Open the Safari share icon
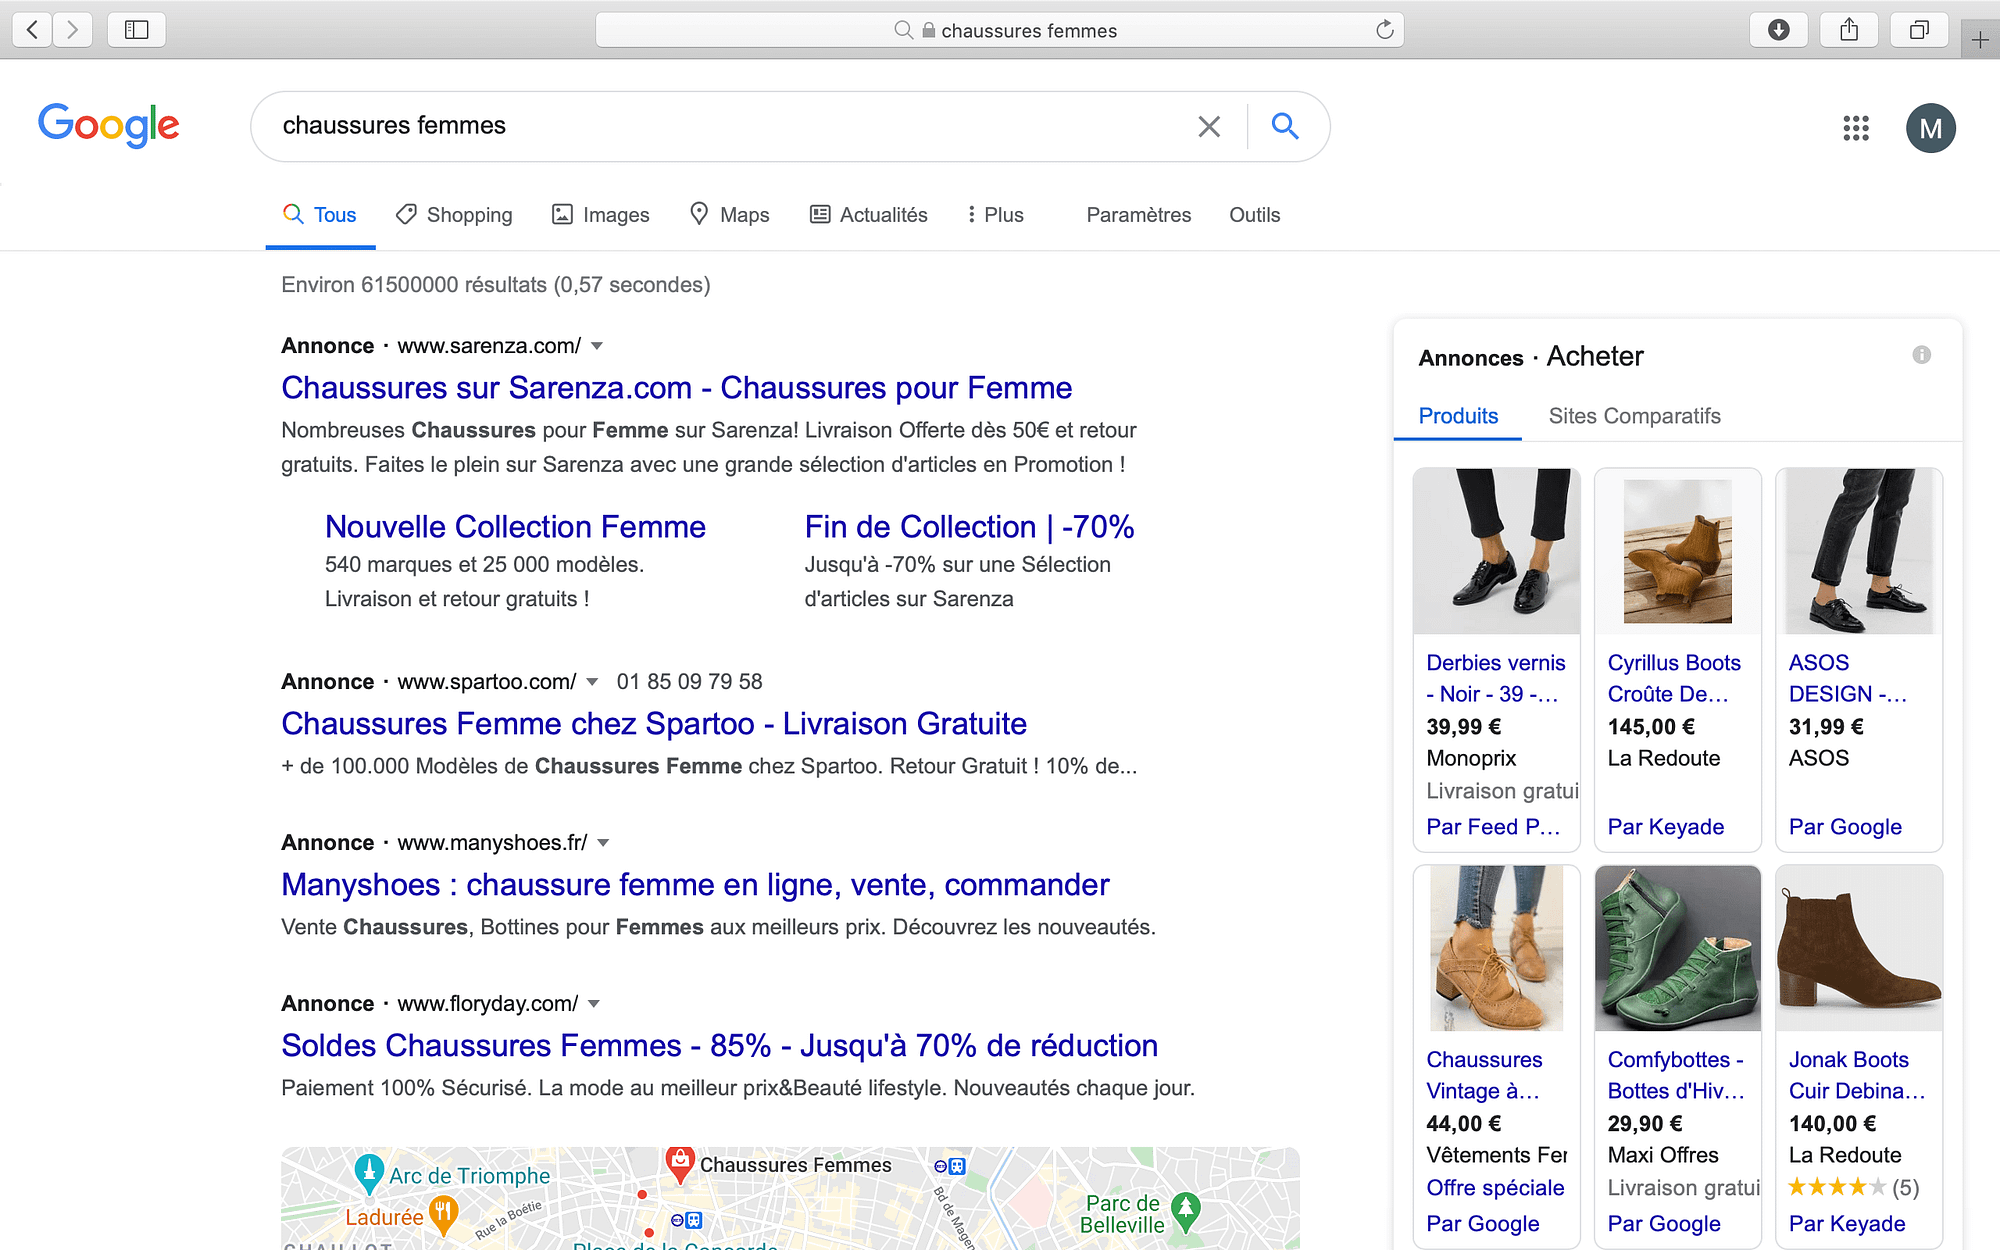2000x1250 pixels. (x=1849, y=30)
